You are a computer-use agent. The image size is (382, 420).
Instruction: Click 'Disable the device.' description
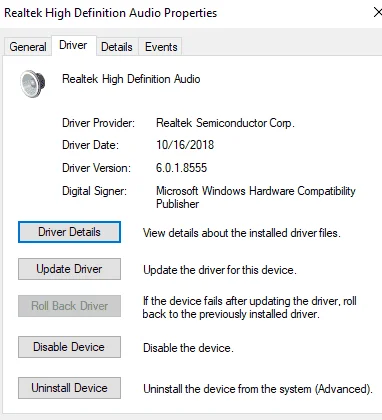[x=188, y=348]
